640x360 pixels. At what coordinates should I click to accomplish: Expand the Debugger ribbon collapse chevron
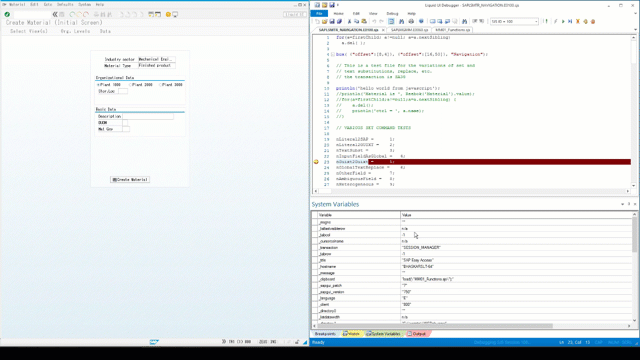click(x=635, y=13)
